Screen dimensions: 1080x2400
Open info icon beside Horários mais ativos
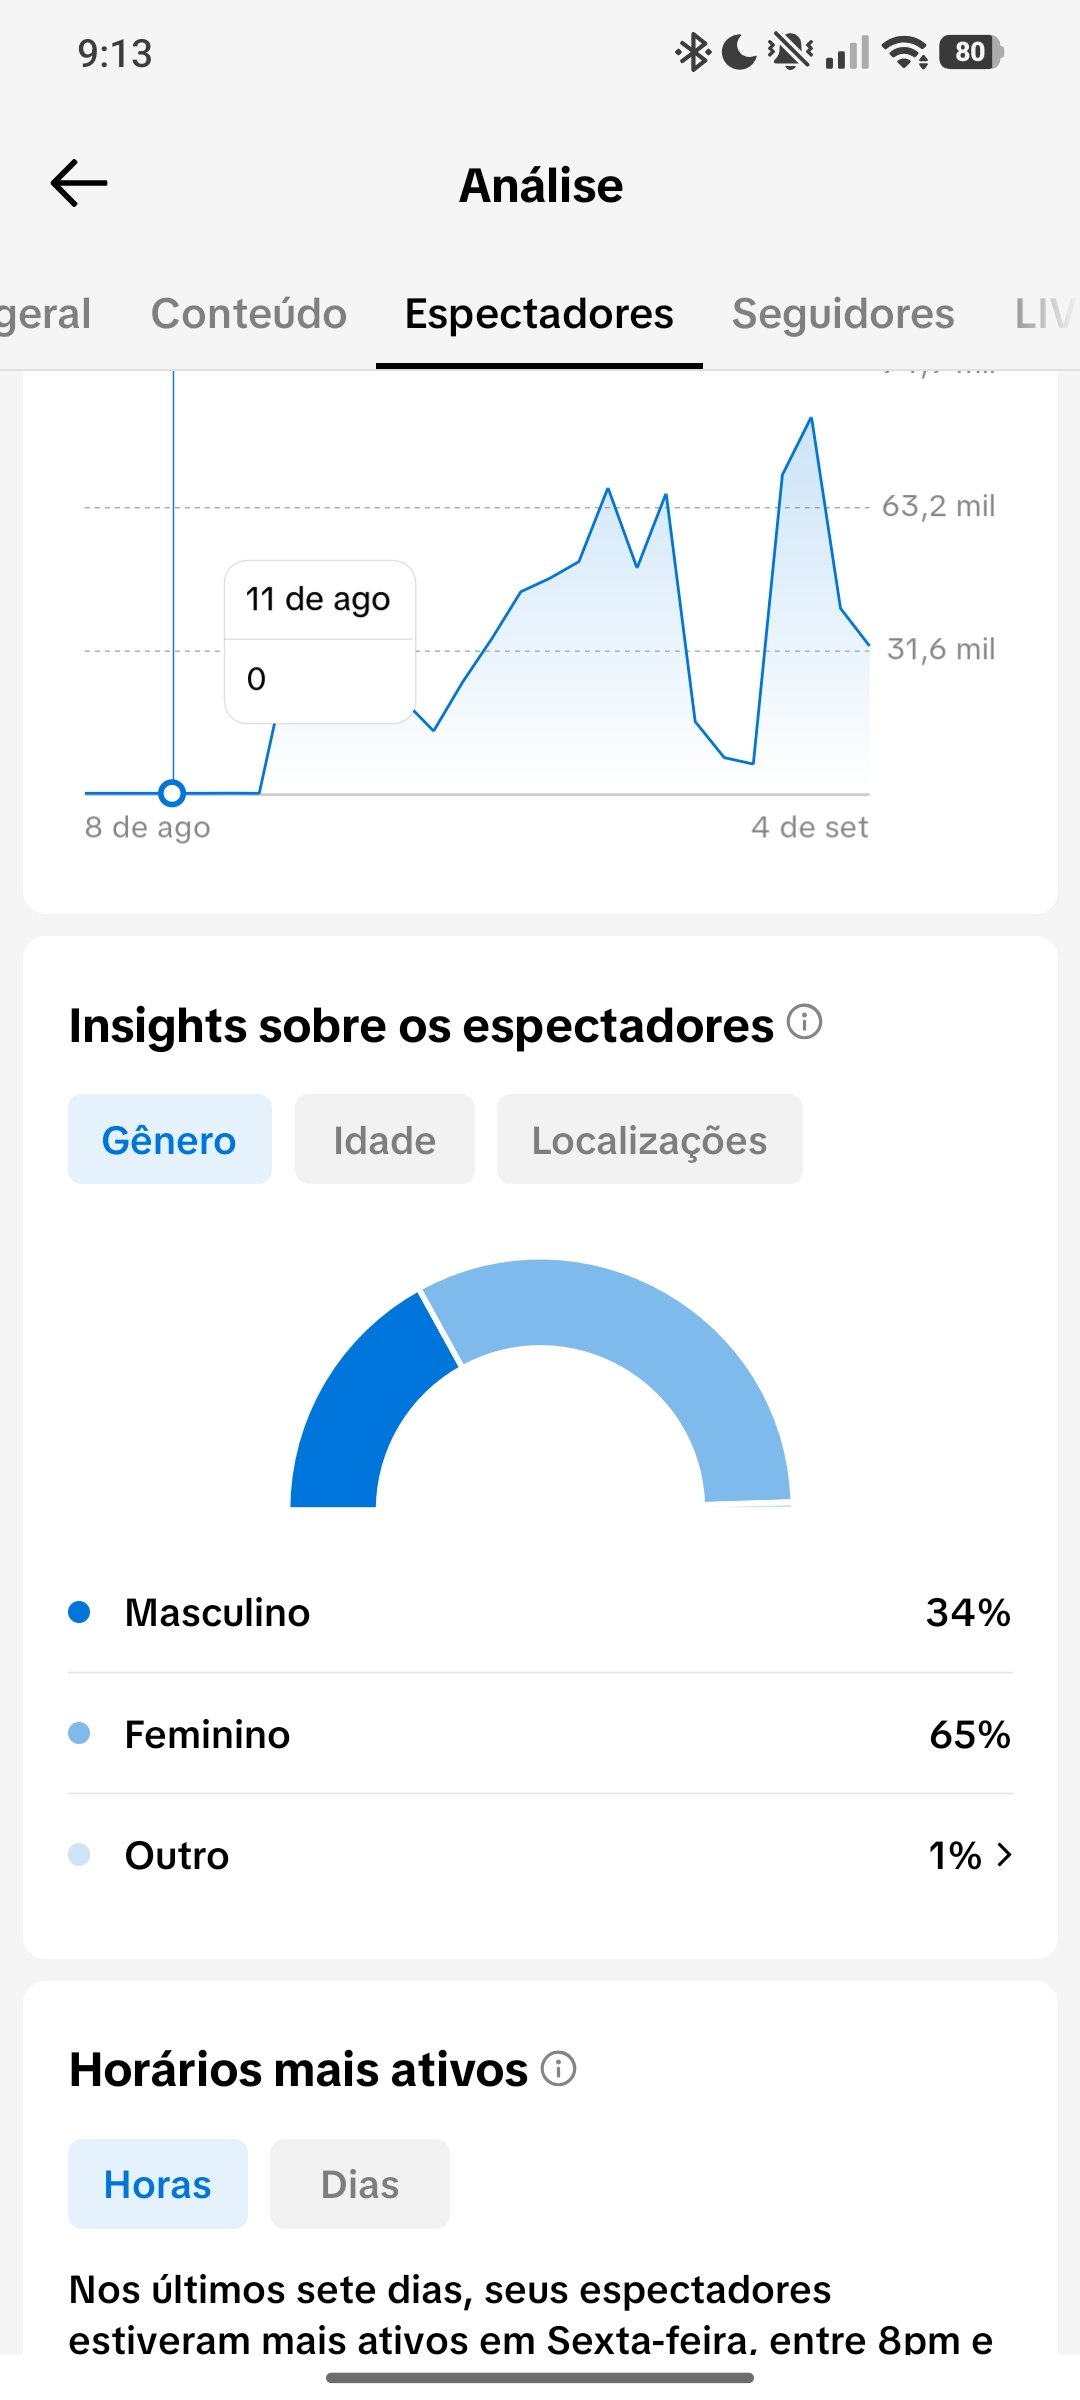point(558,2068)
